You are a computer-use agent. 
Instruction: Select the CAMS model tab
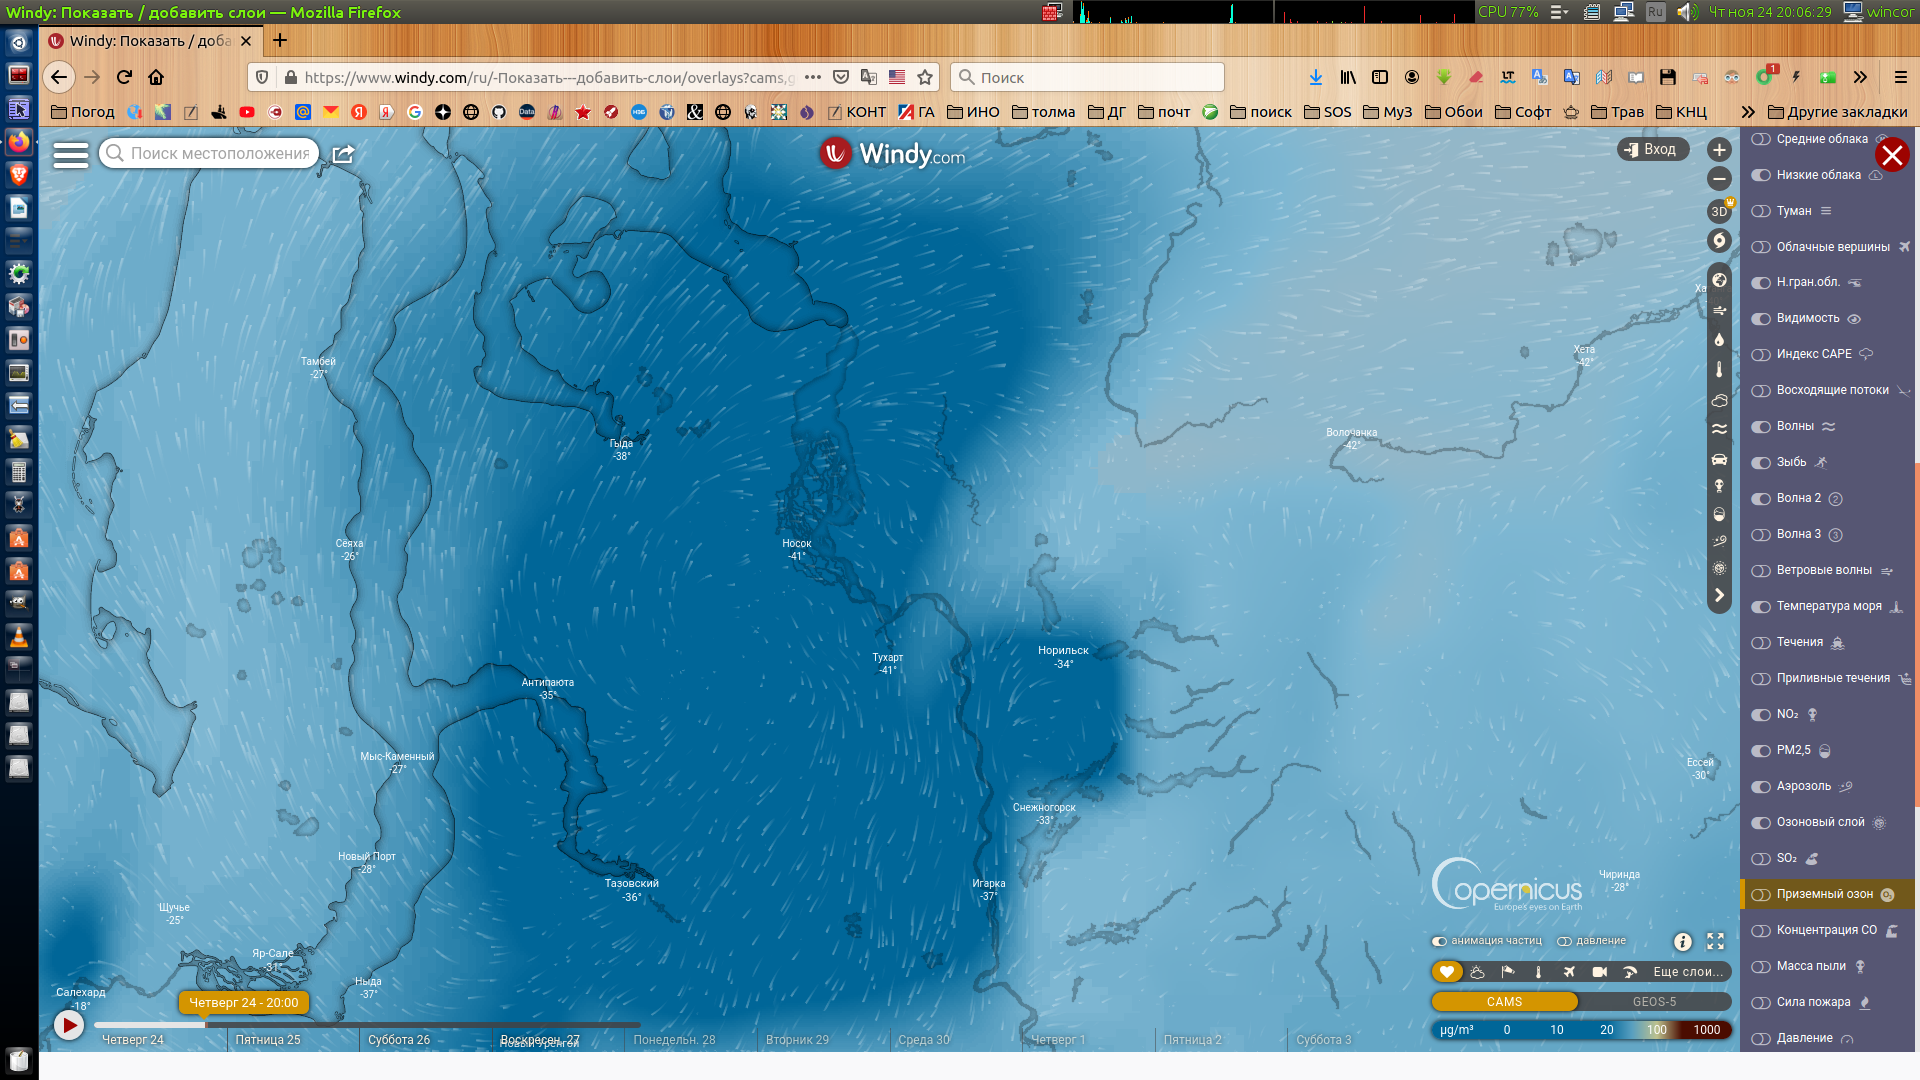1504,1002
